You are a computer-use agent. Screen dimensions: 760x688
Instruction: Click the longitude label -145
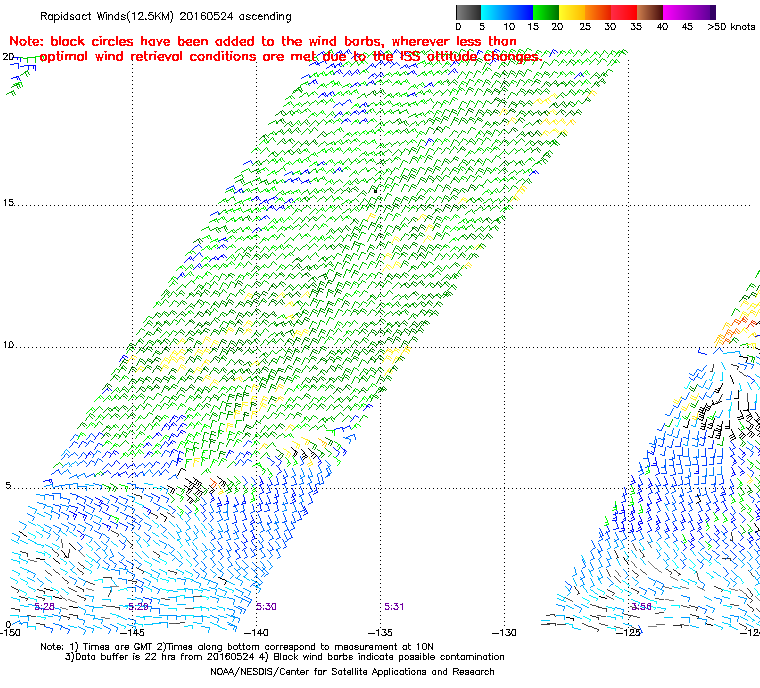point(132,633)
